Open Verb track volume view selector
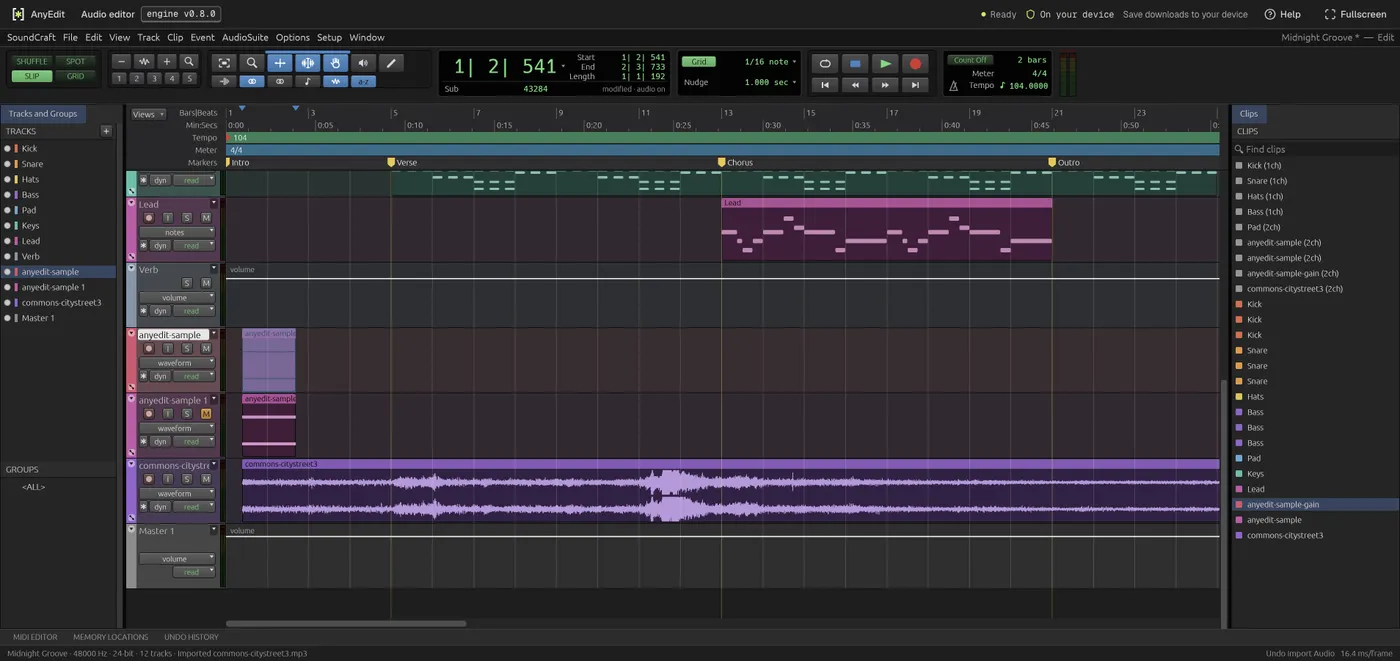This screenshot has width=1400, height=661. 176,297
